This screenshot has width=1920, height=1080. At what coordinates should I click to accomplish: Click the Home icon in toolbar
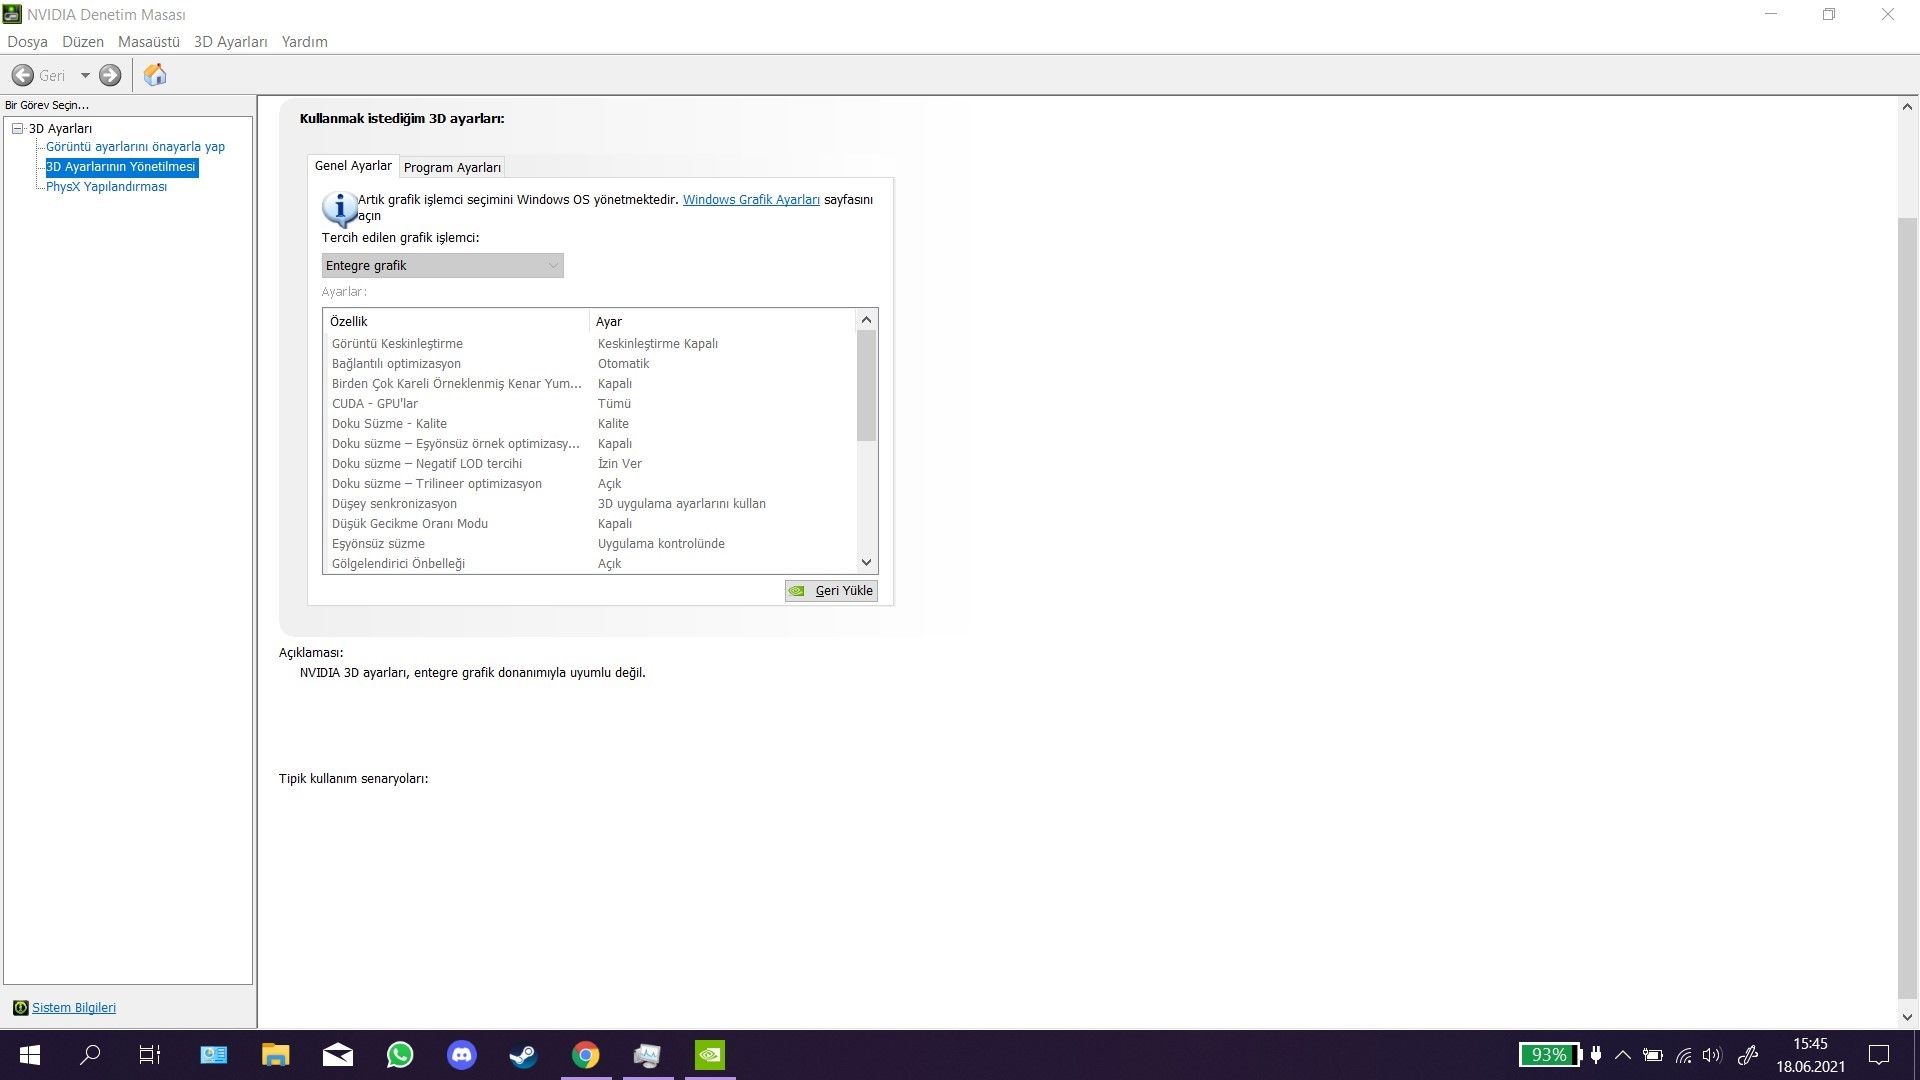coord(155,75)
